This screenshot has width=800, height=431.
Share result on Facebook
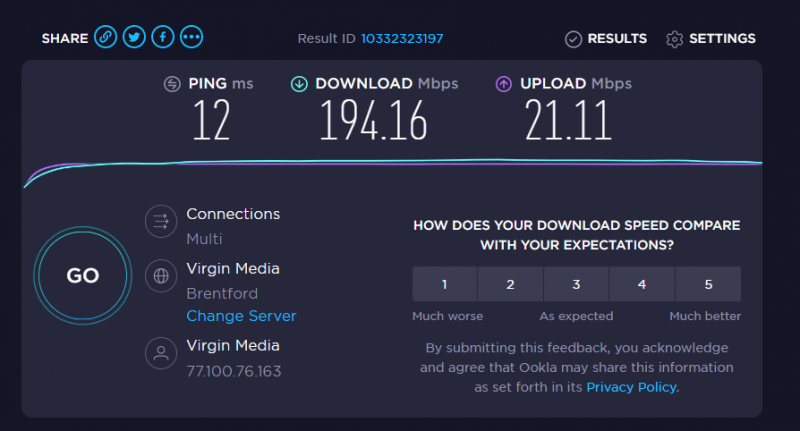click(x=162, y=38)
